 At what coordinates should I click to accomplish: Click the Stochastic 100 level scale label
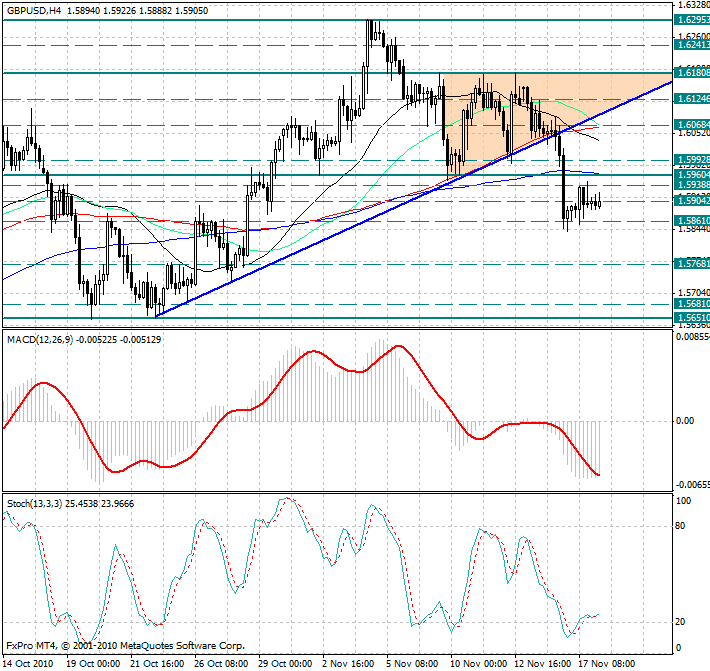click(683, 500)
